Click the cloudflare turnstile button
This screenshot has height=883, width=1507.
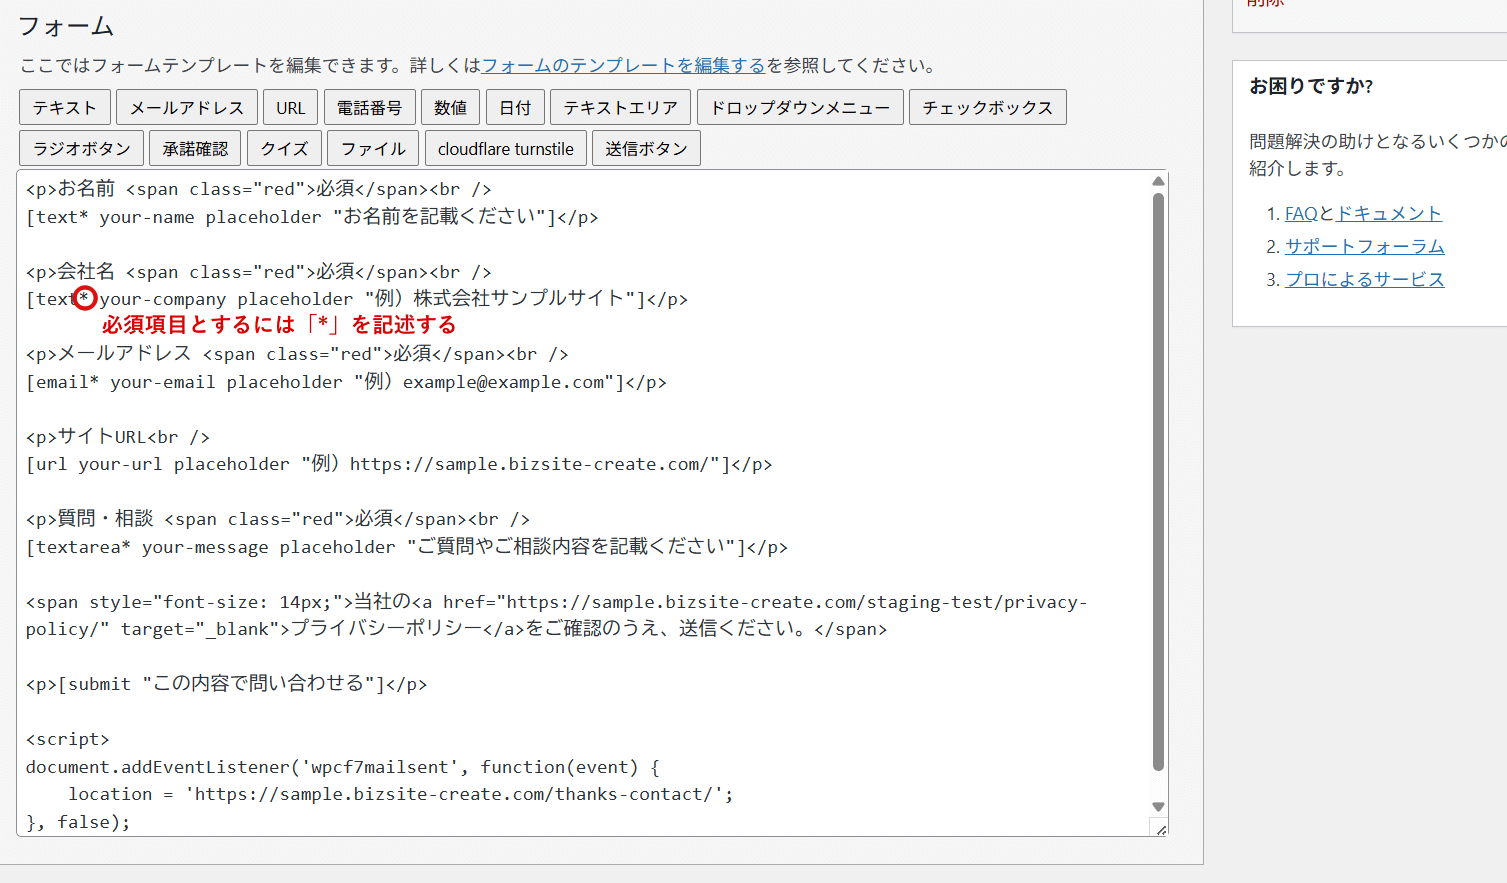tap(505, 149)
